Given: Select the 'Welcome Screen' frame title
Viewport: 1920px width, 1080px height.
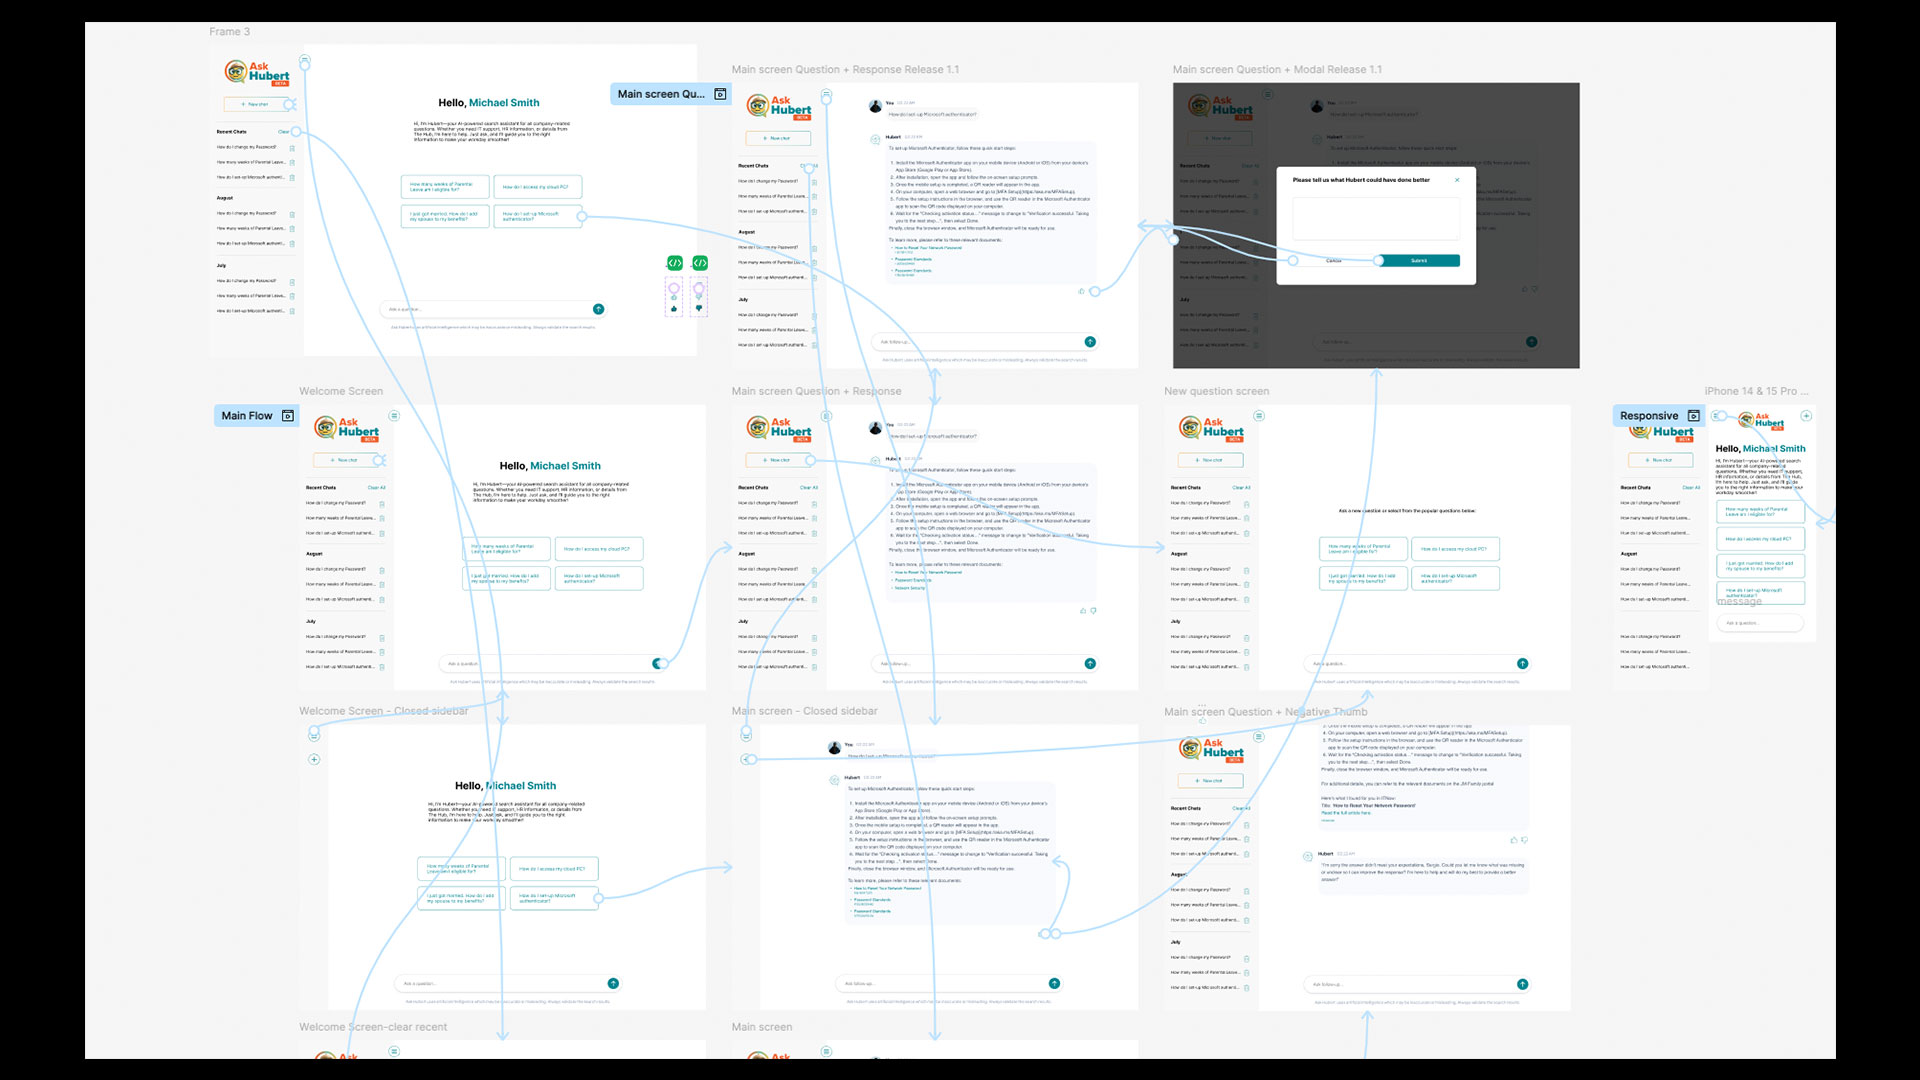Looking at the screenshot, I should [341, 391].
